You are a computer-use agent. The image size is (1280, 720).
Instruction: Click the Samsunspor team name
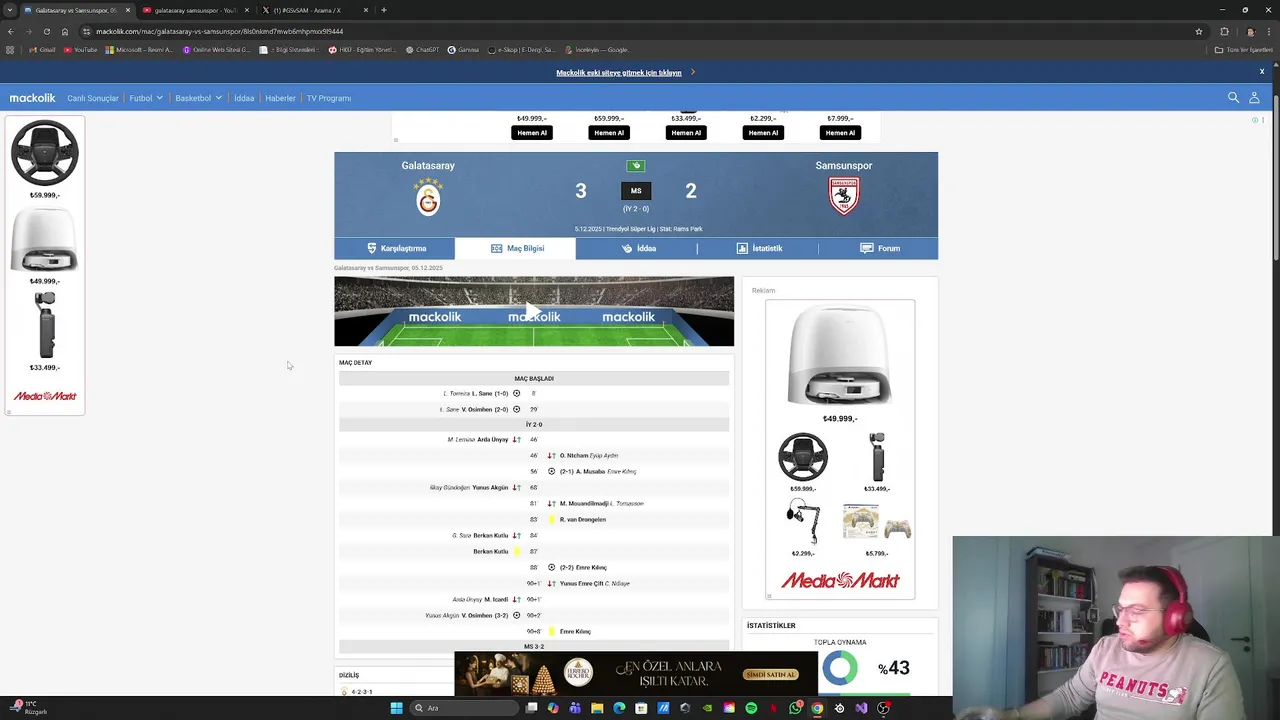point(844,165)
